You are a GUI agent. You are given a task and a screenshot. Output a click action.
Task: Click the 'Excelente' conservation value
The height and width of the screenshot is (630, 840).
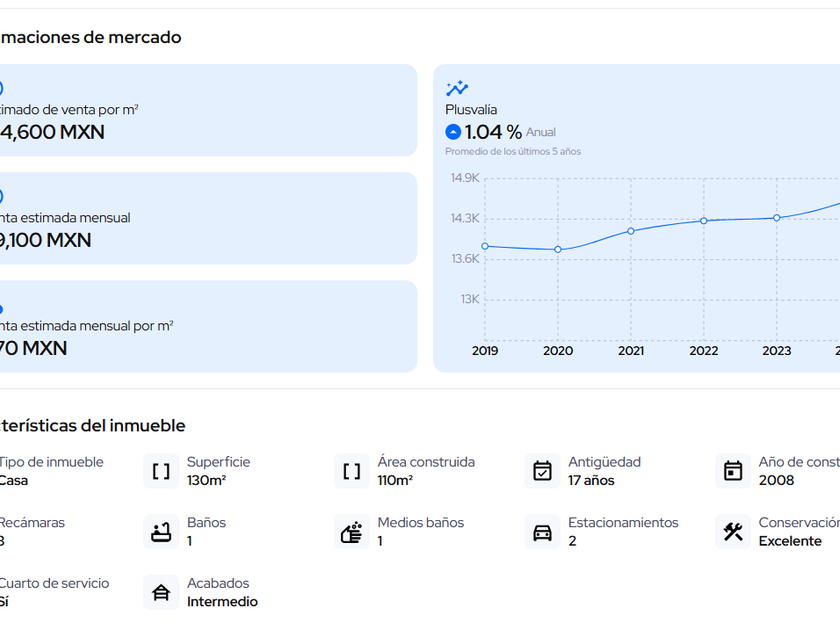pos(790,541)
